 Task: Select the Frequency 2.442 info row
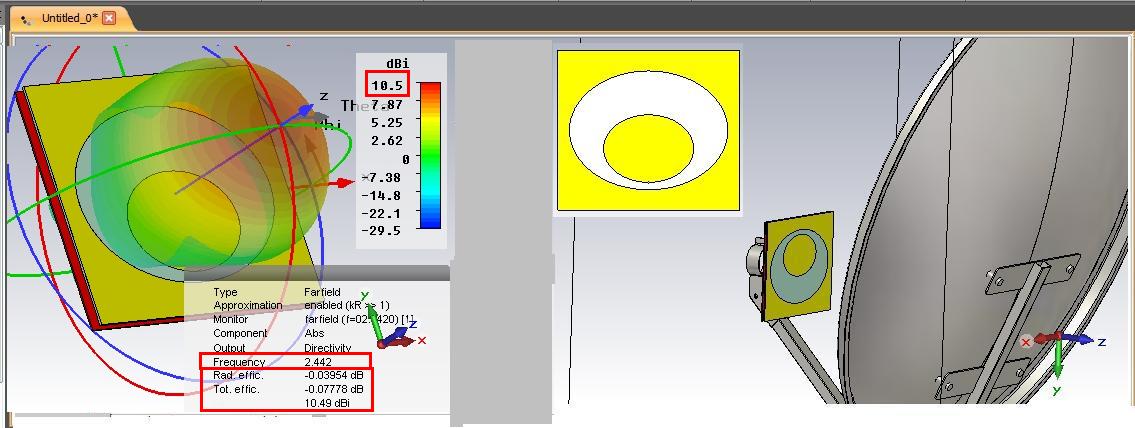[285, 361]
